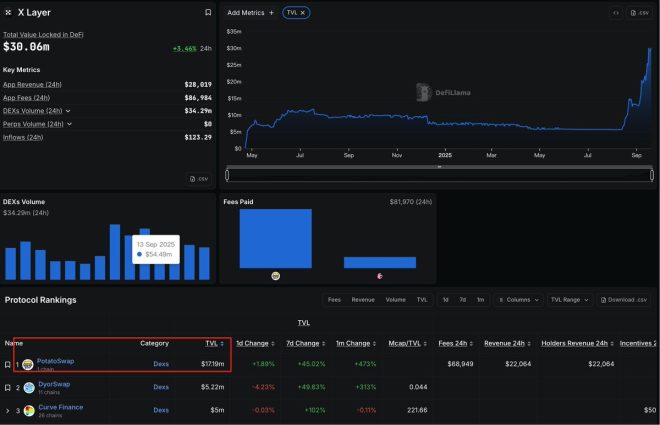The width and height of the screenshot is (660, 425).
Task: Click the pink protocol icon under Fees Paid
Action: 380,276
